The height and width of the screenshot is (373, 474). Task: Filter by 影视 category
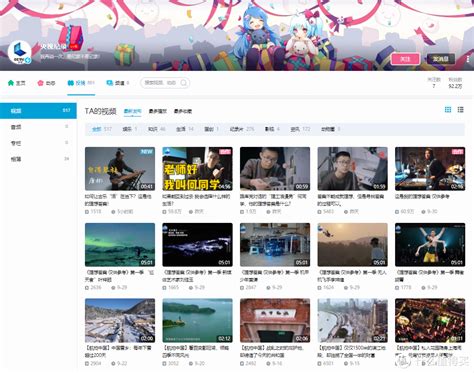[272, 129]
